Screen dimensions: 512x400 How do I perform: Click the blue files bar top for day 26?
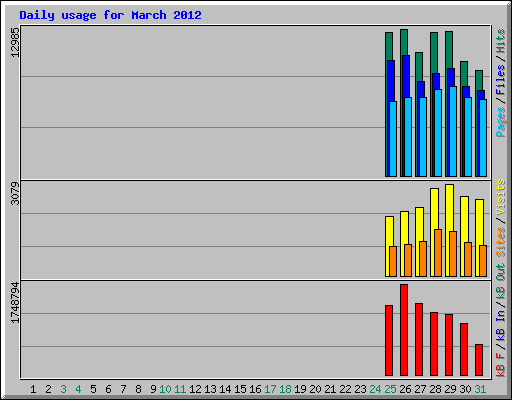[406, 76]
